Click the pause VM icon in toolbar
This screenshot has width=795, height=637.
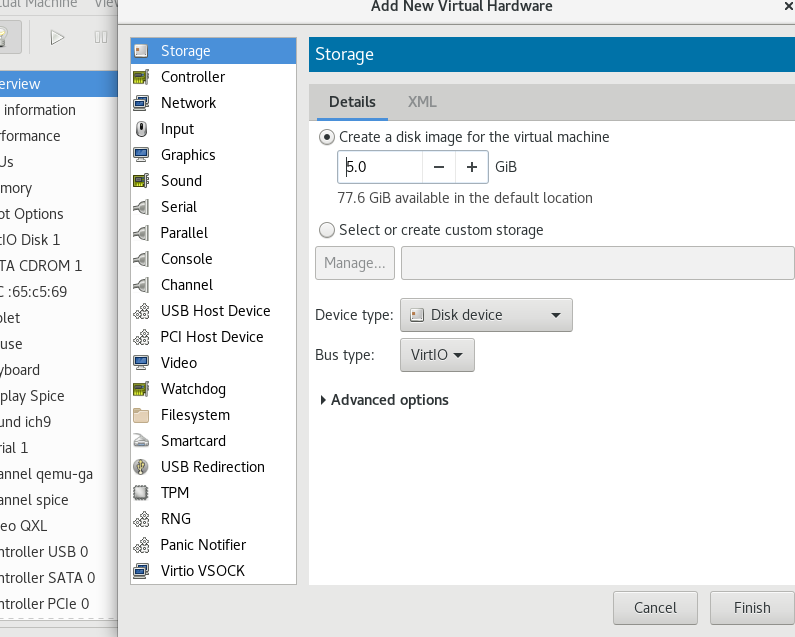click(x=100, y=37)
